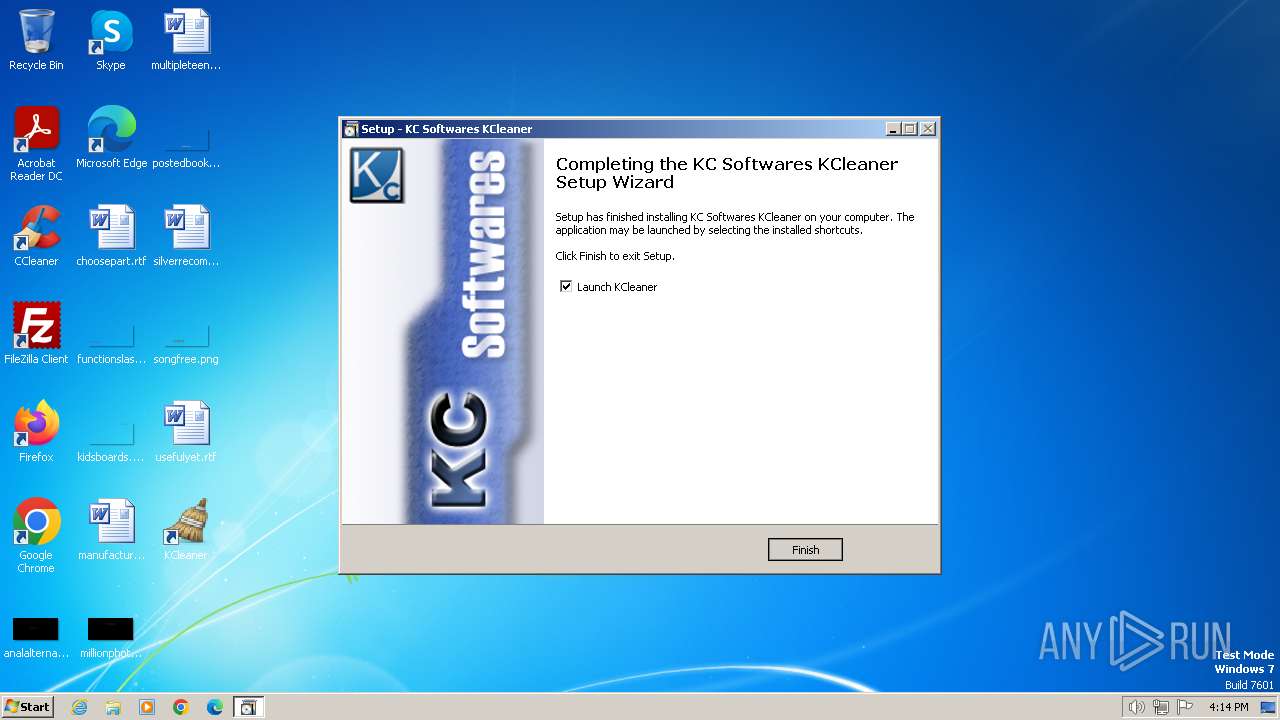Click the KC logo in wizard

click(377, 175)
